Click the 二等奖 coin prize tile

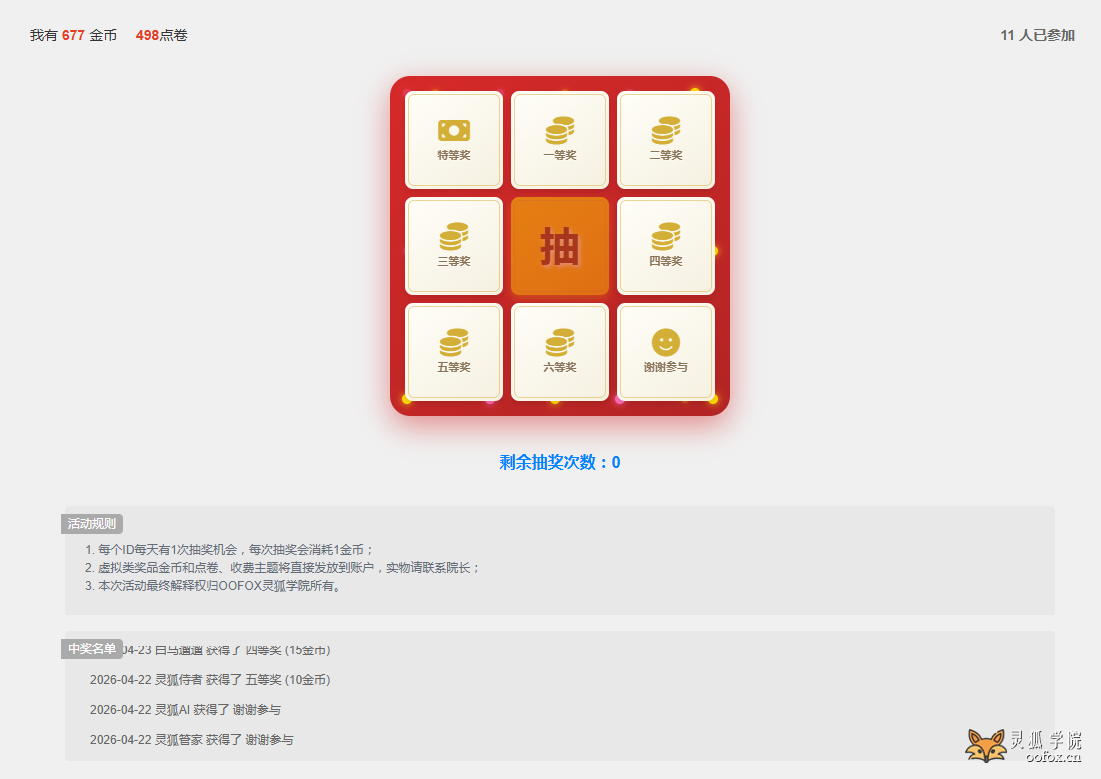(x=666, y=140)
